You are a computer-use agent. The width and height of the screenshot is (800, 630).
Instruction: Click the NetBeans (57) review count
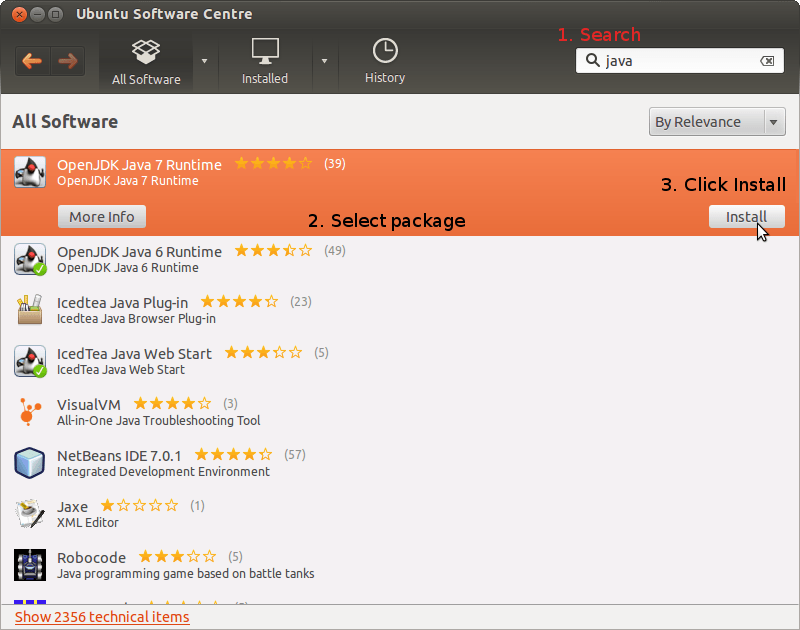[295, 455]
